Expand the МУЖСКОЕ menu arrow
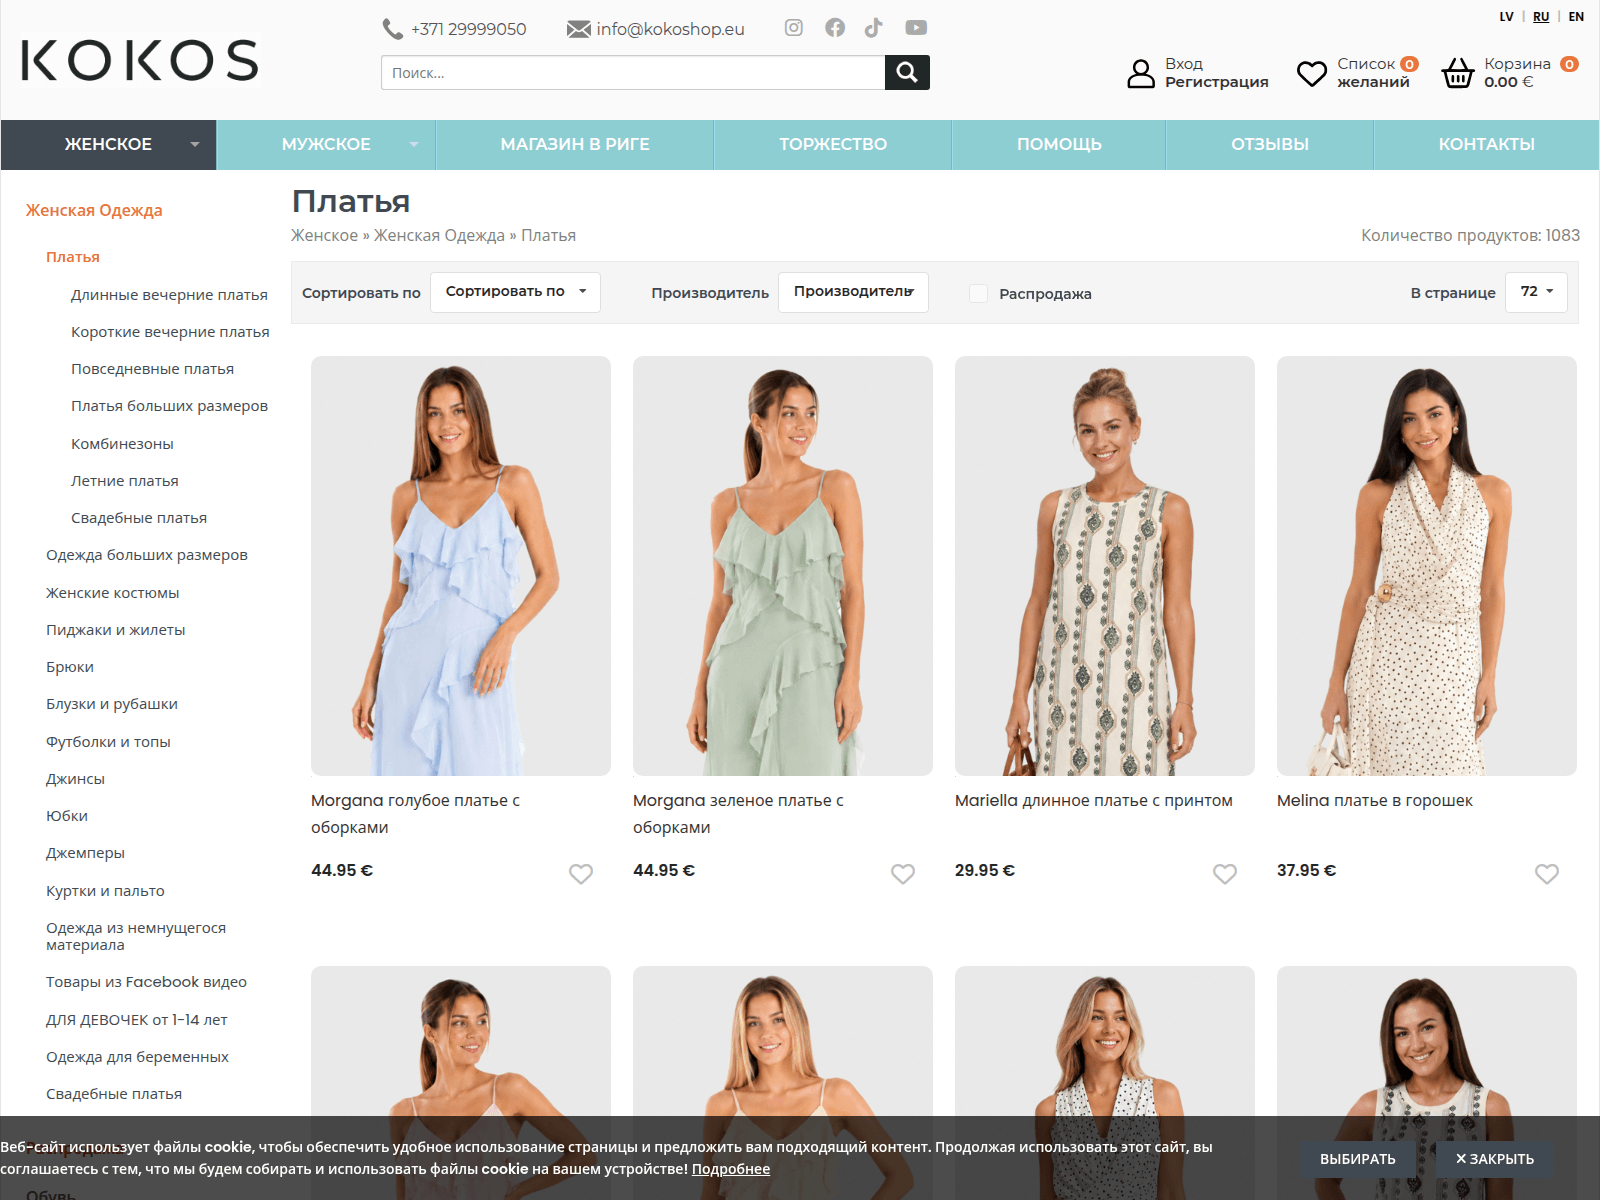The height and width of the screenshot is (1200, 1600). [414, 145]
